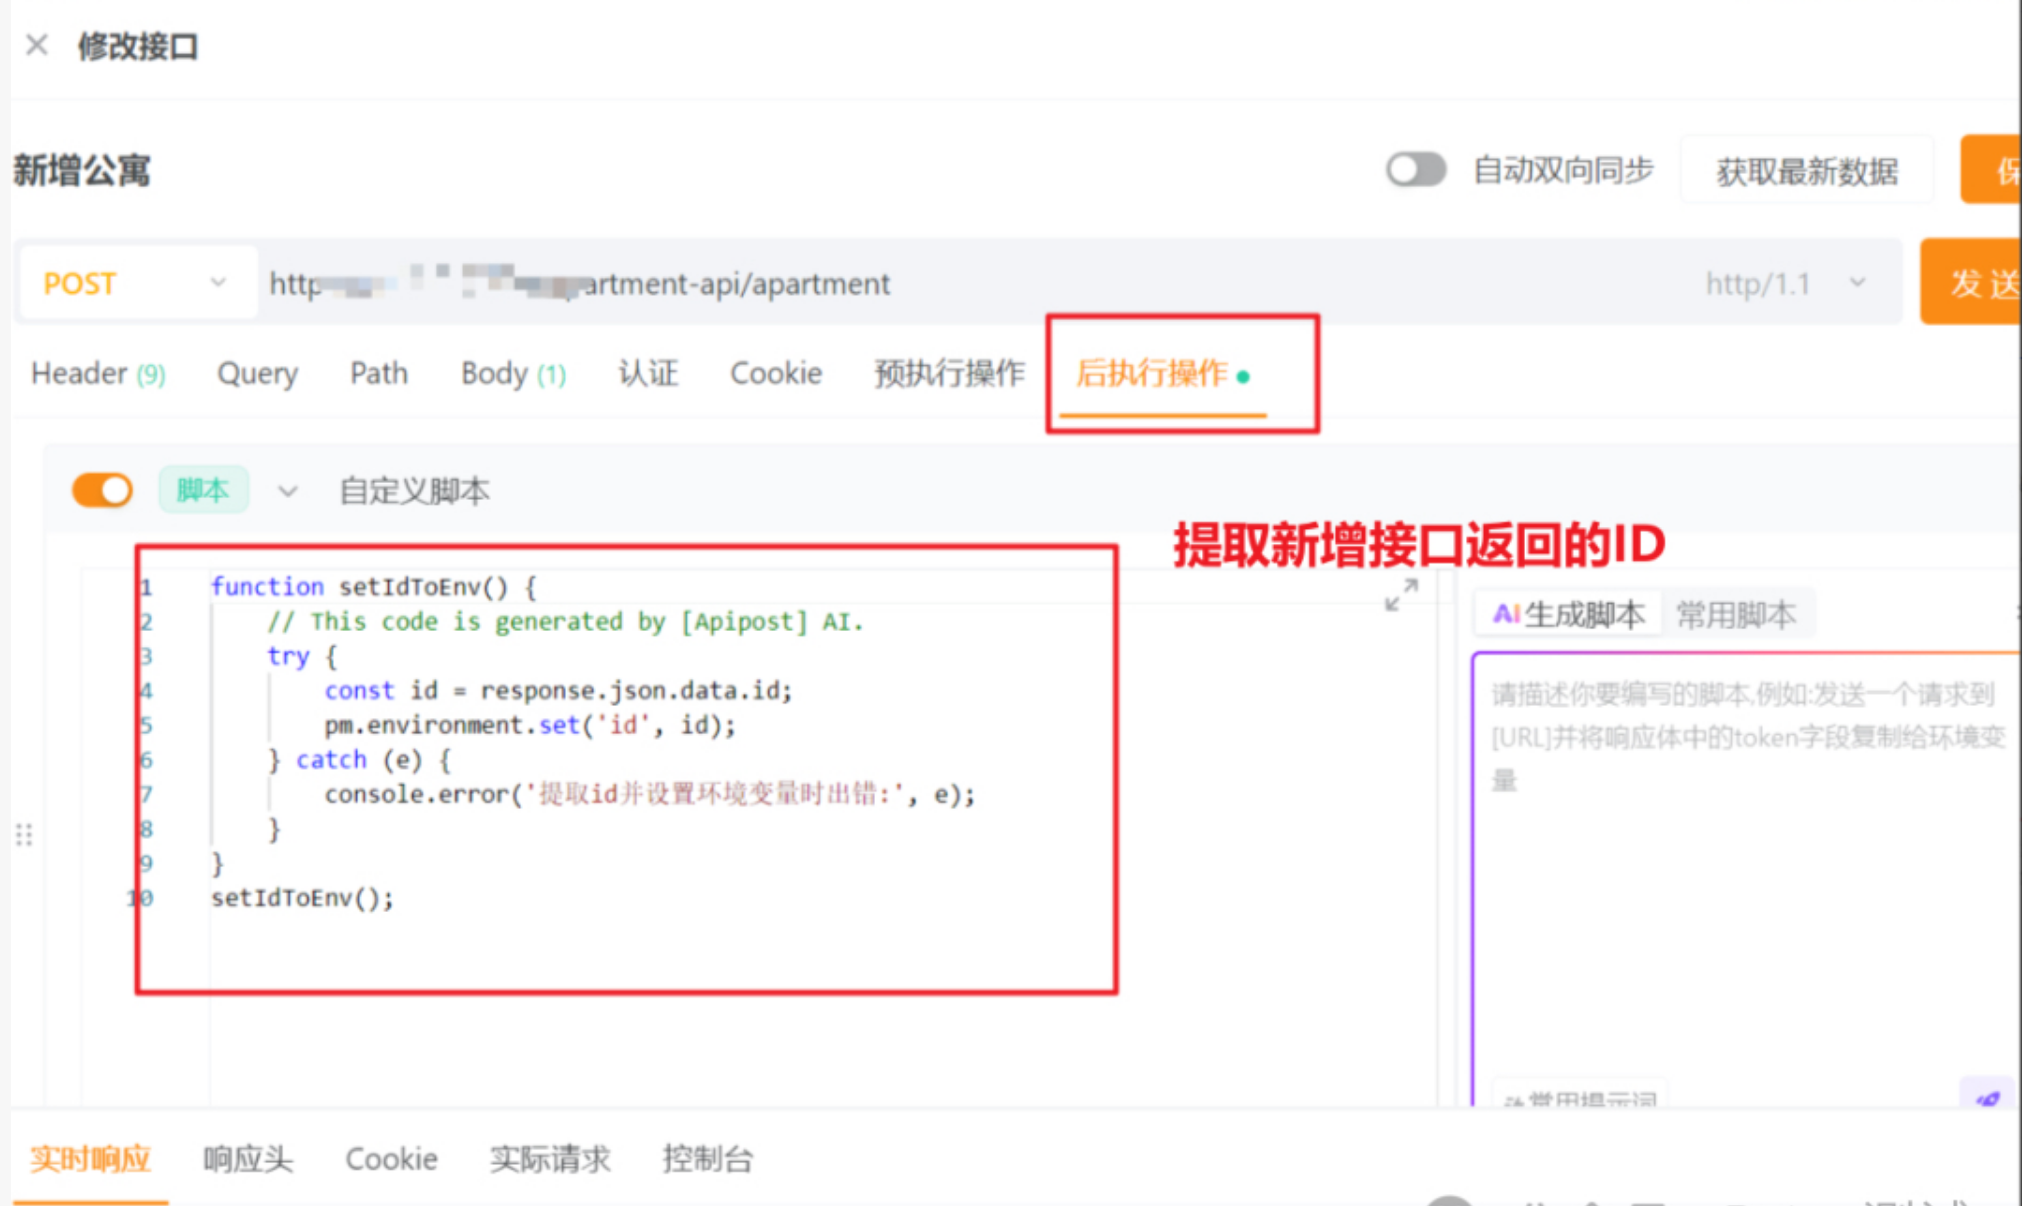Toggle 自动双向同步 switch
The width and height of the screenshot is (2022, 1206).
[x=1415, y=170]
